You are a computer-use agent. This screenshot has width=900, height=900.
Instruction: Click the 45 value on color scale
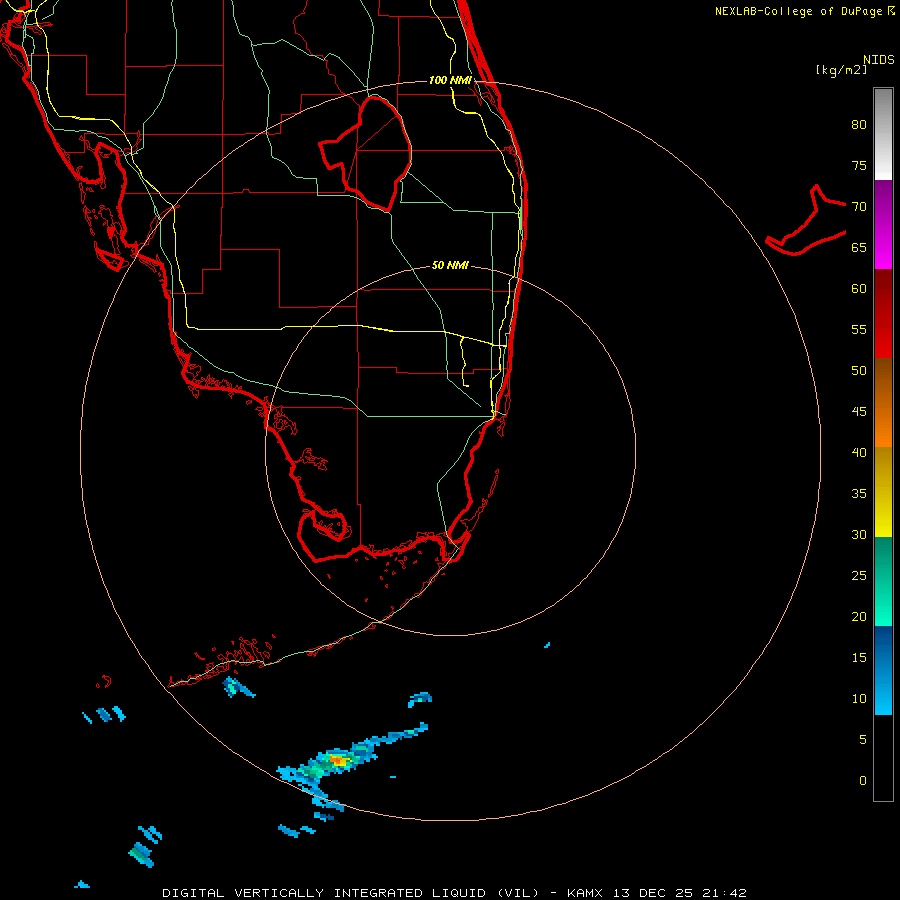[859, 412]
